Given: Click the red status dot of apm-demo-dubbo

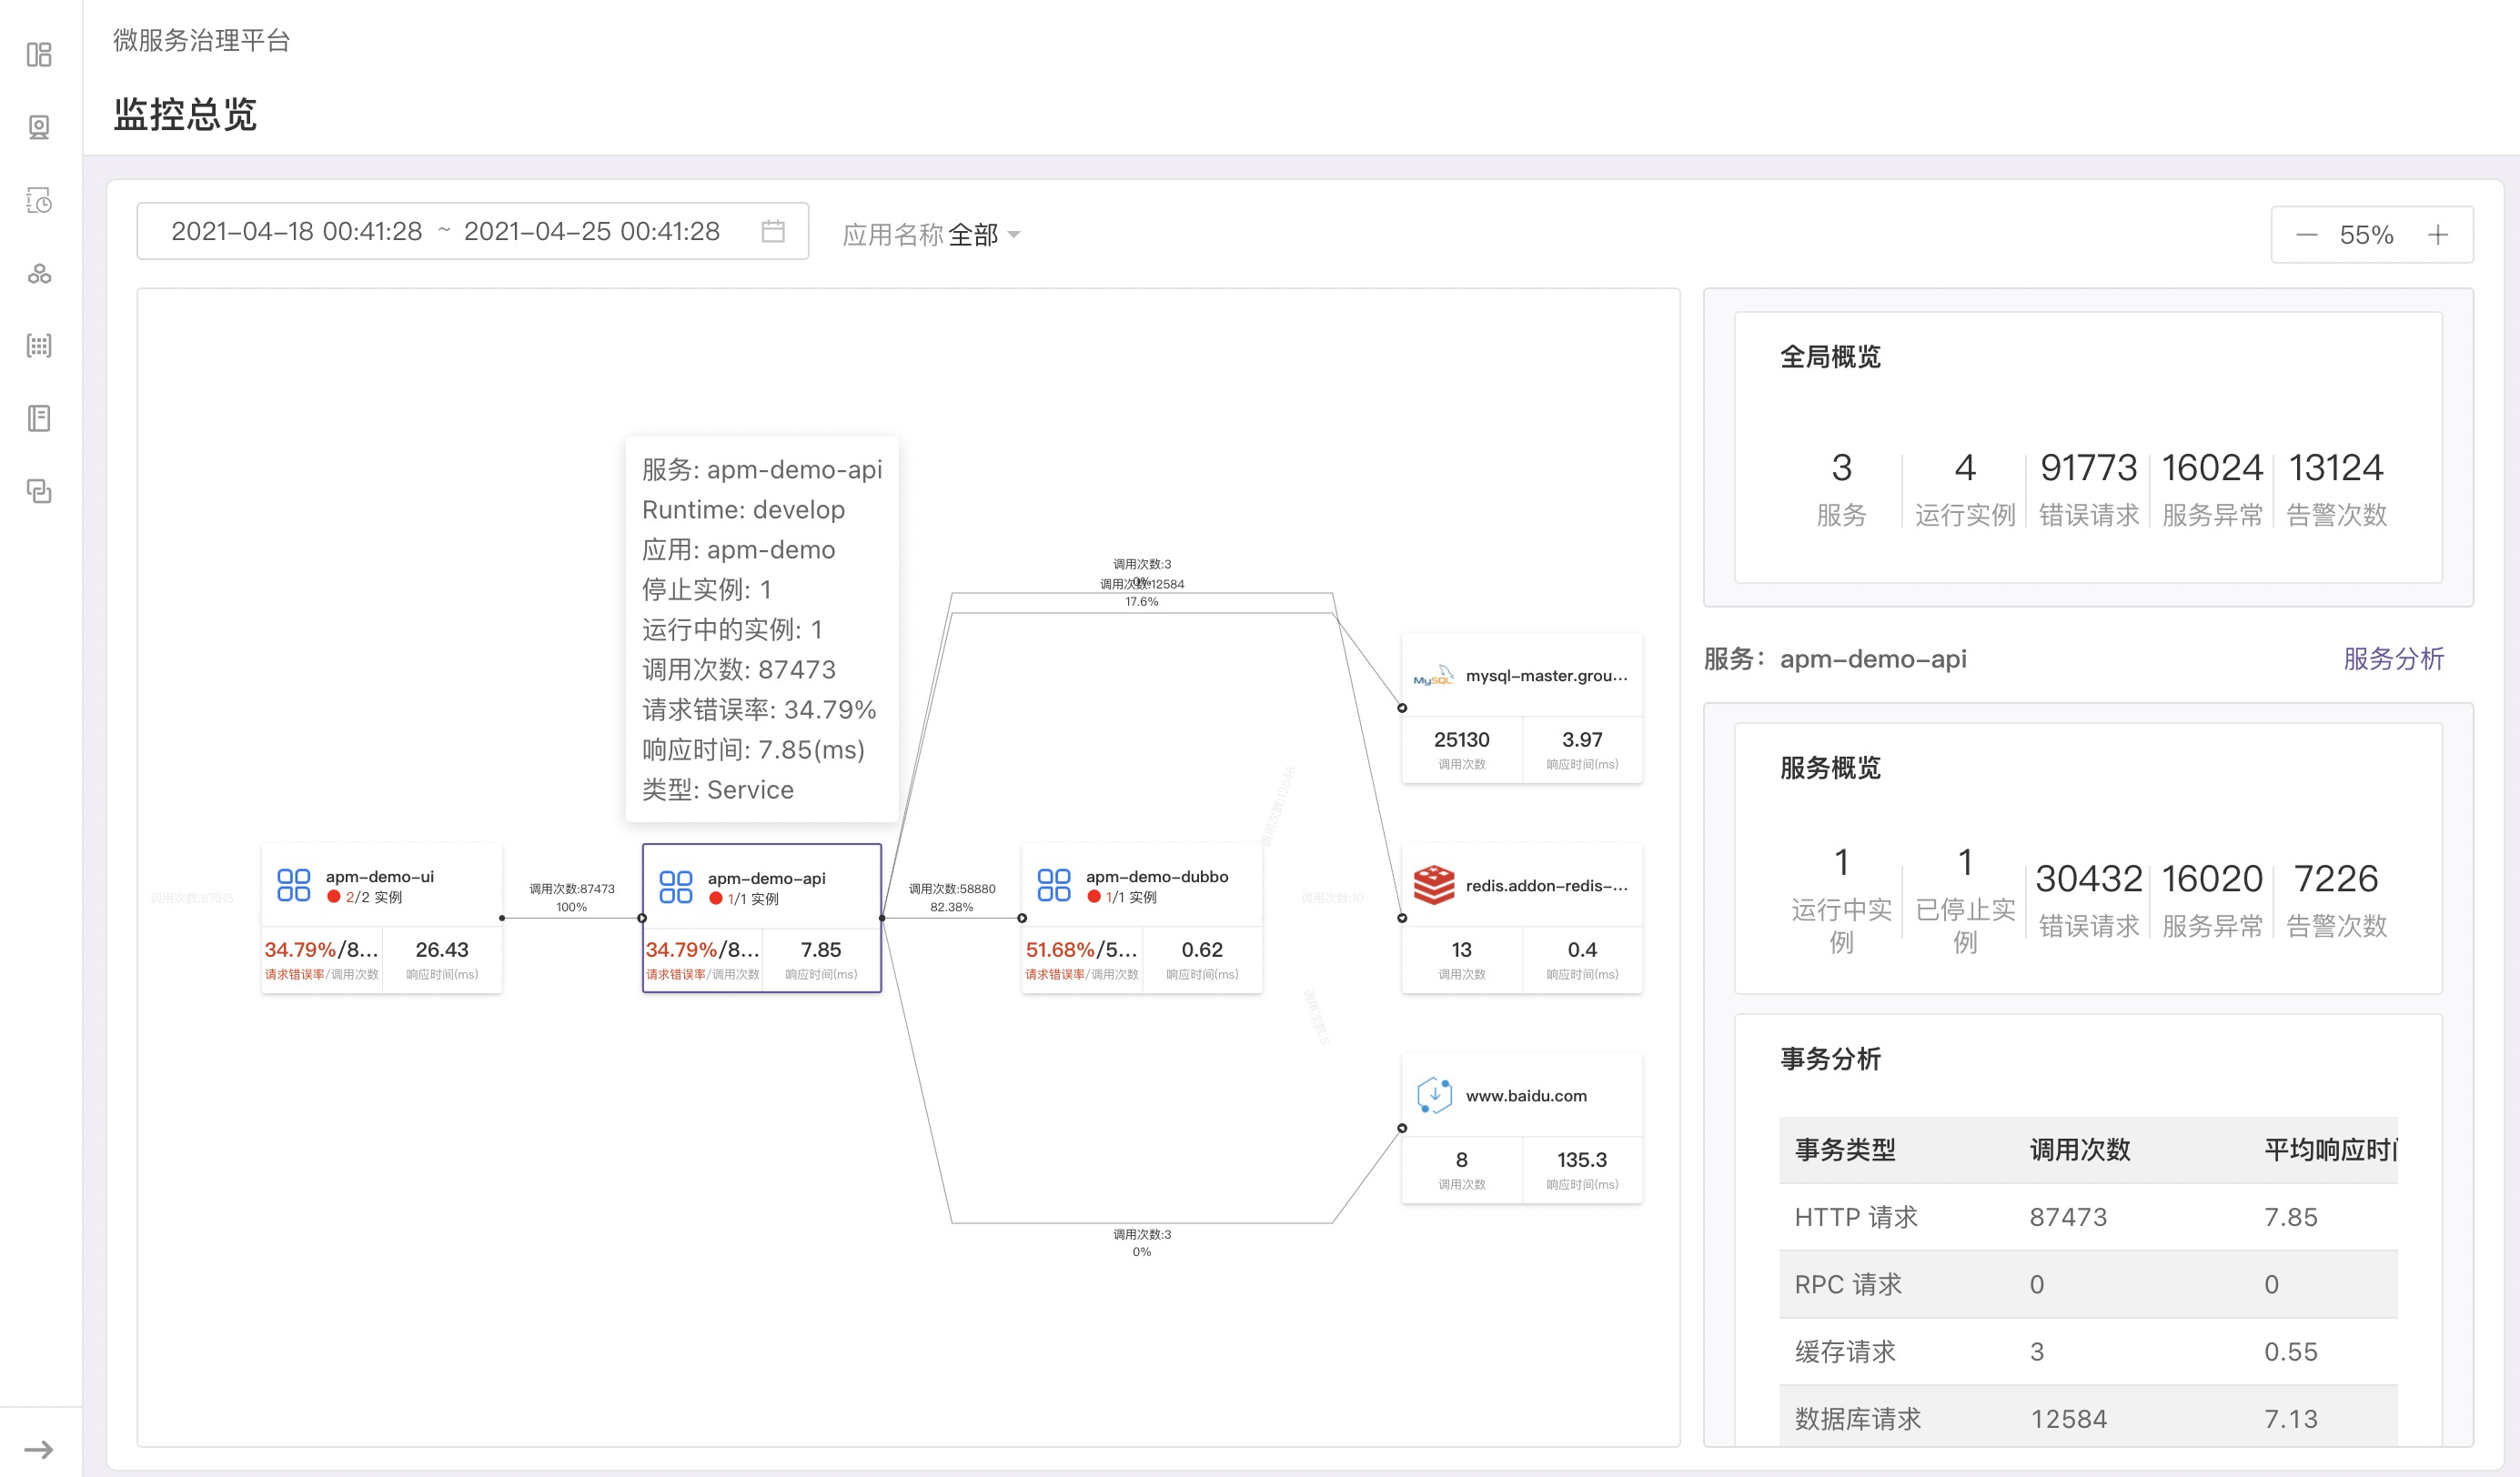Looking at the screenshot, I should pyautogui.click(x=1094, y=897).
